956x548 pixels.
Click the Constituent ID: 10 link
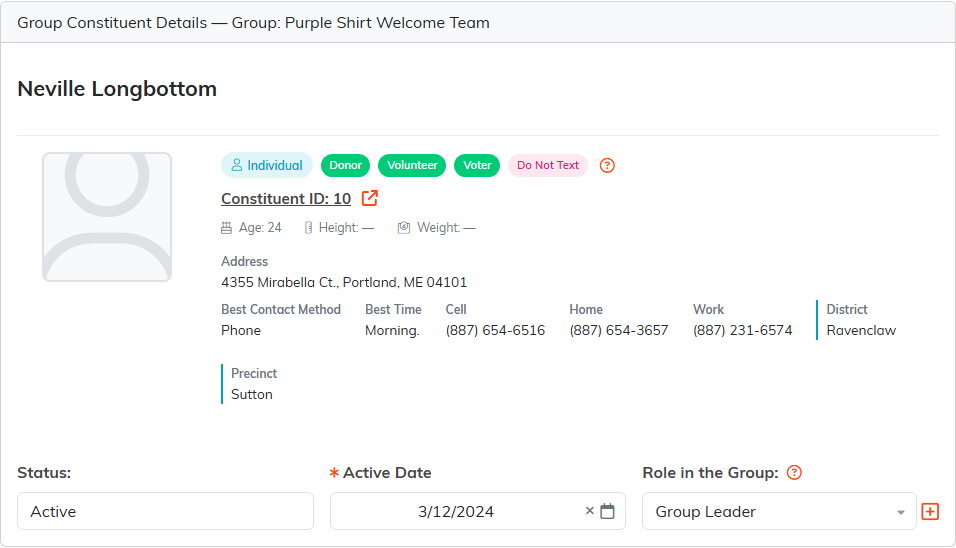tap(286, 199)
